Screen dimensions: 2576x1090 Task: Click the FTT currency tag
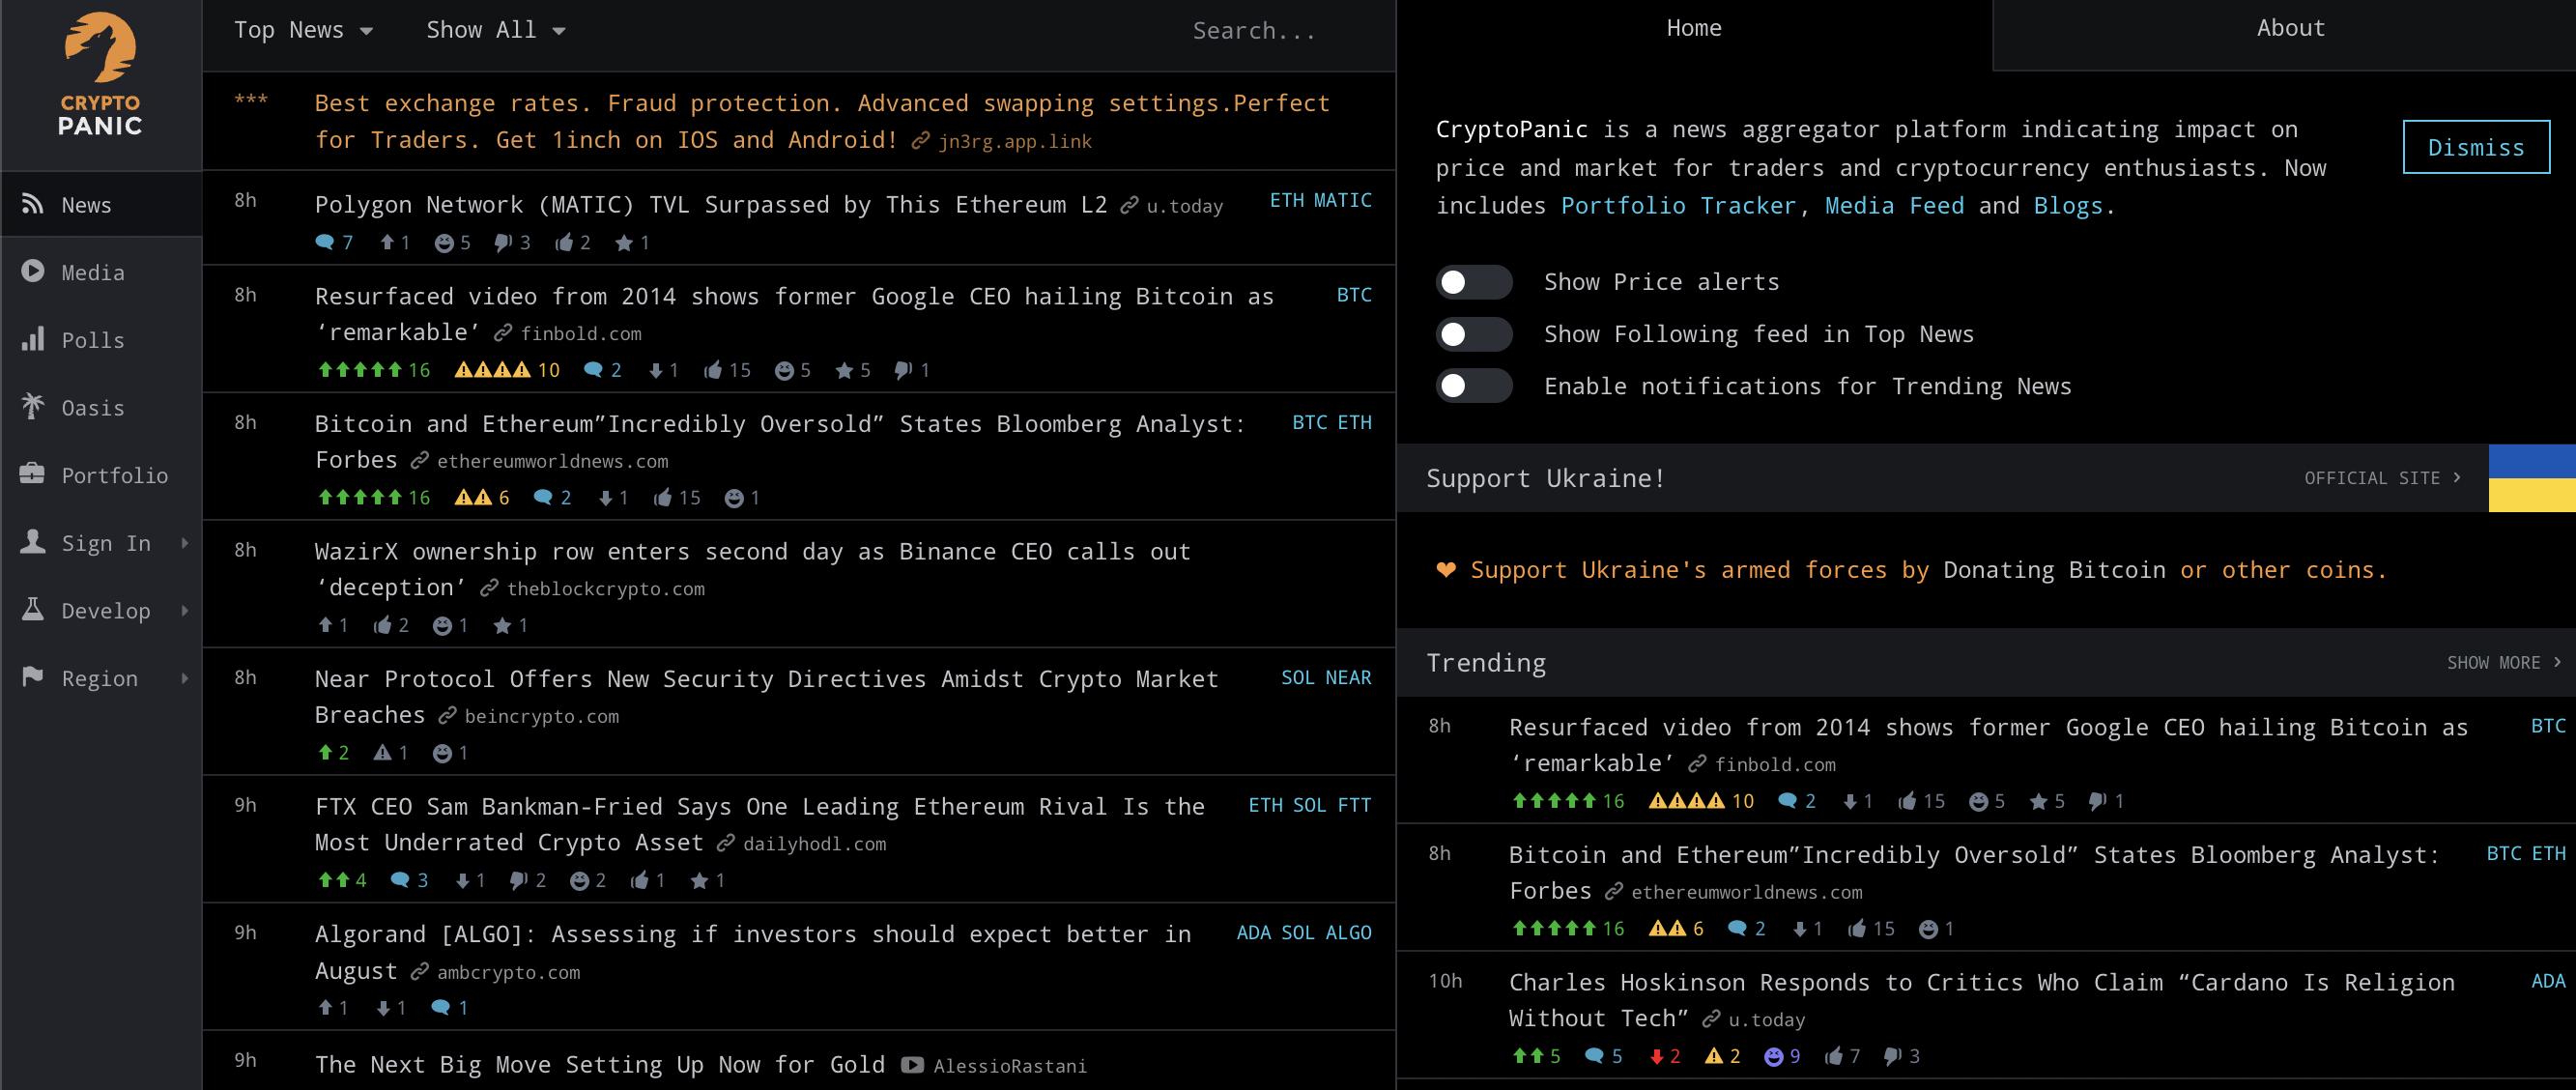pos(1354,805)
